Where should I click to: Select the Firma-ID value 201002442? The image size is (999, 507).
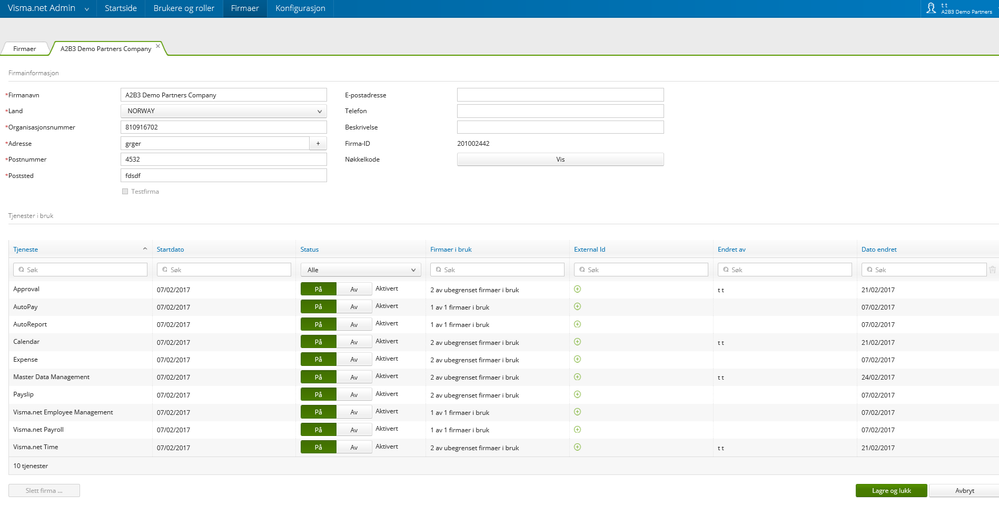tap(473, 143)
